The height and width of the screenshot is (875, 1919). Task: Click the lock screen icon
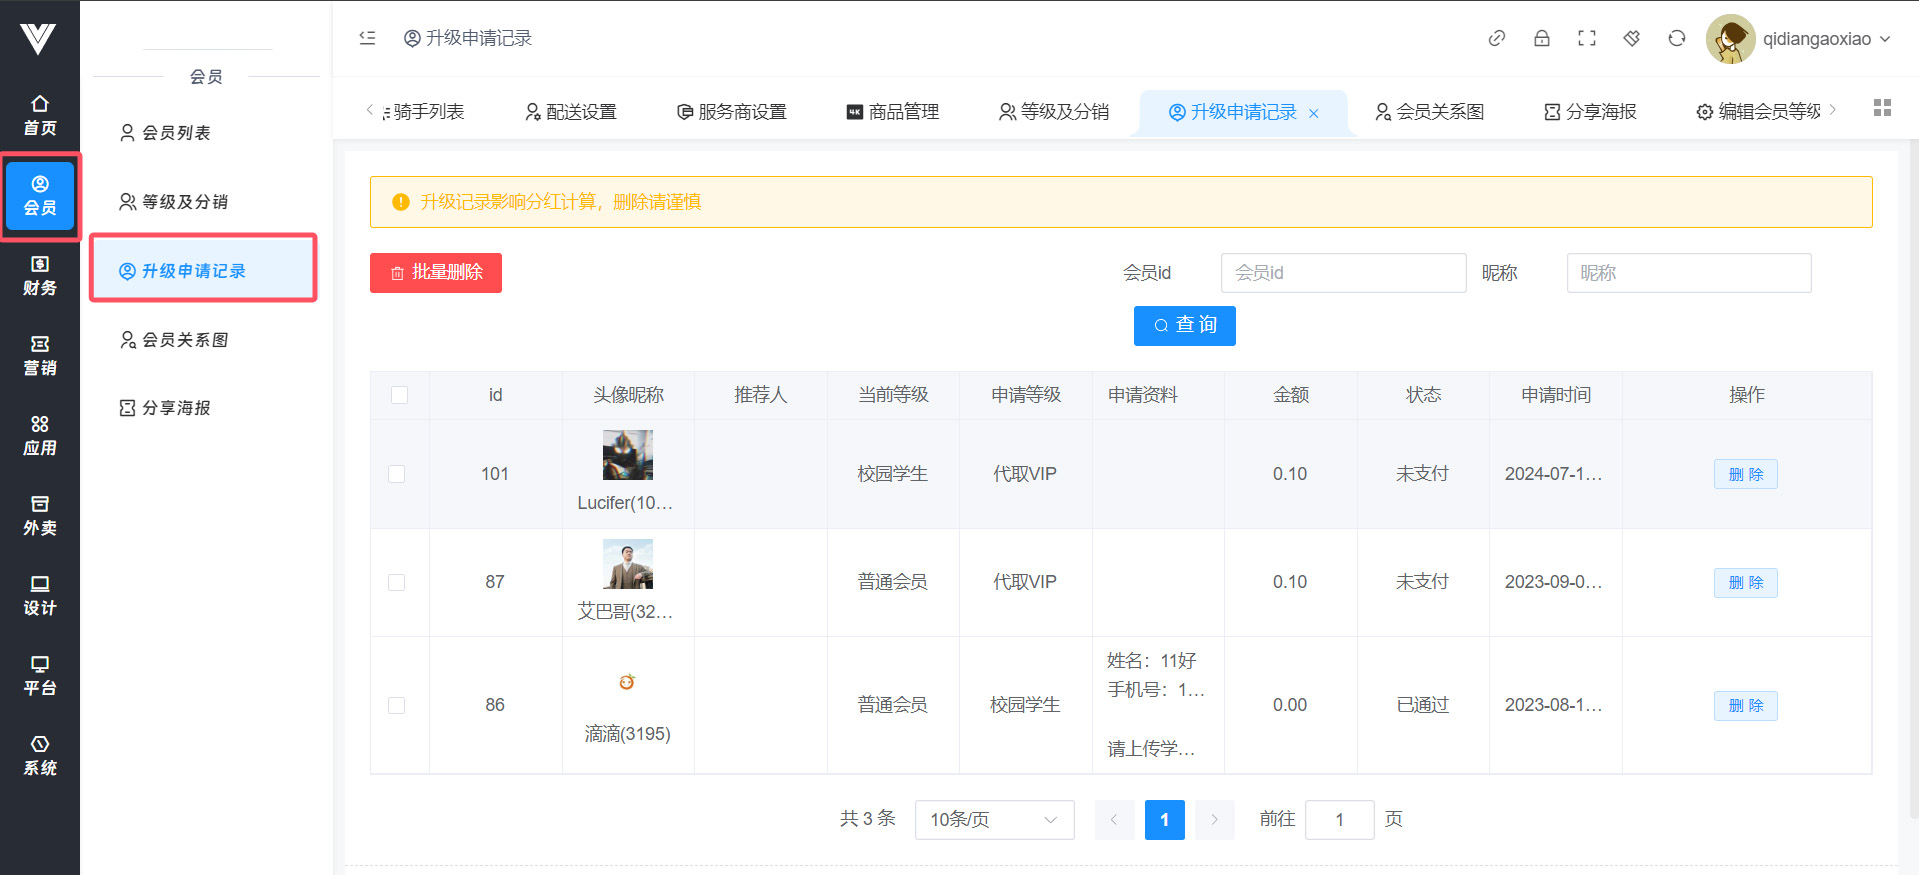(1541, 38)
